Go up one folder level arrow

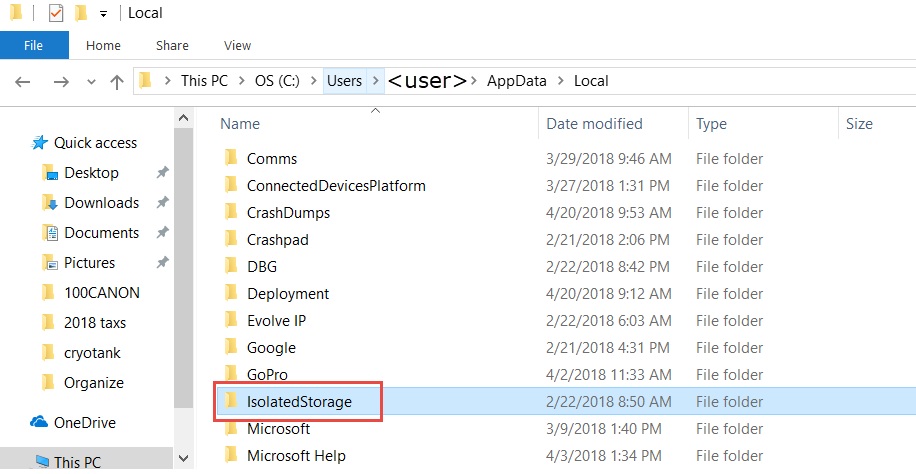point(116,82)
